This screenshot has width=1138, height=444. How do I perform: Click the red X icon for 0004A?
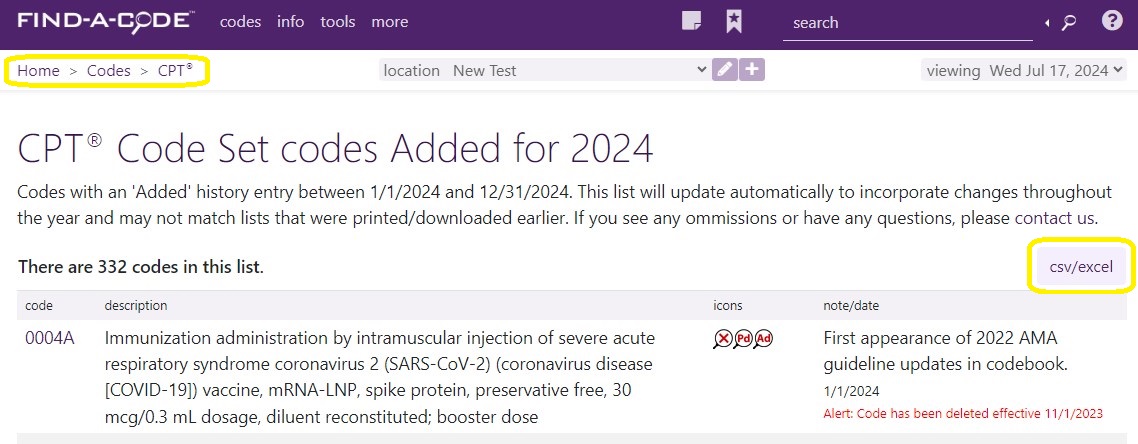(723, 339)
